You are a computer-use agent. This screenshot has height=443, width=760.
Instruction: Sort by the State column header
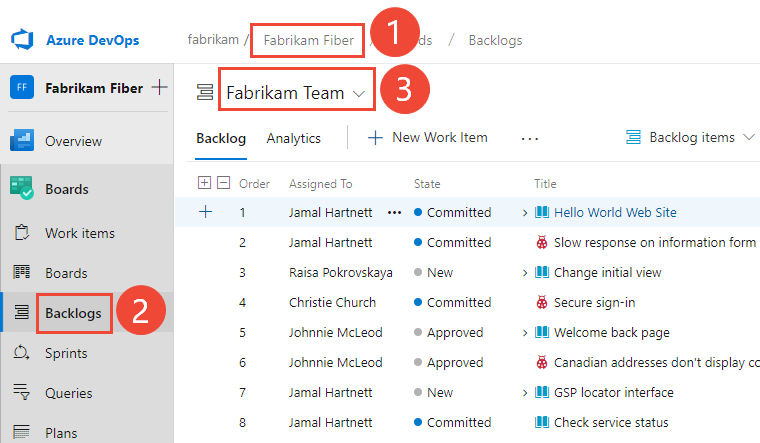[x=427, y=184]
